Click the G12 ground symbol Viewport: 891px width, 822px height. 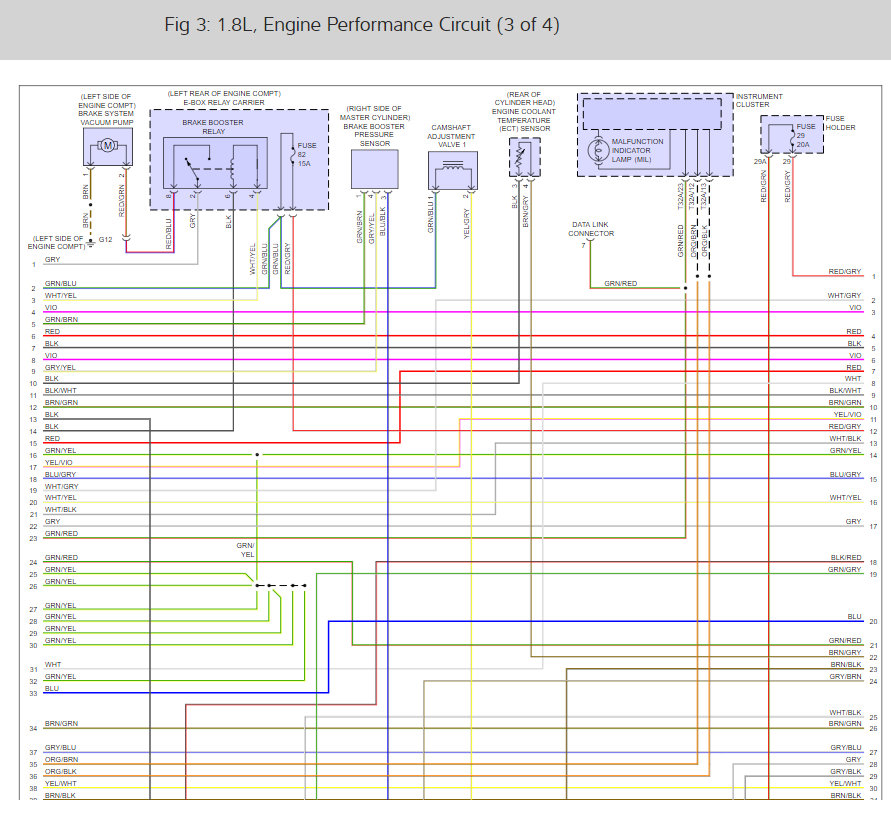(x=90, y=243)
